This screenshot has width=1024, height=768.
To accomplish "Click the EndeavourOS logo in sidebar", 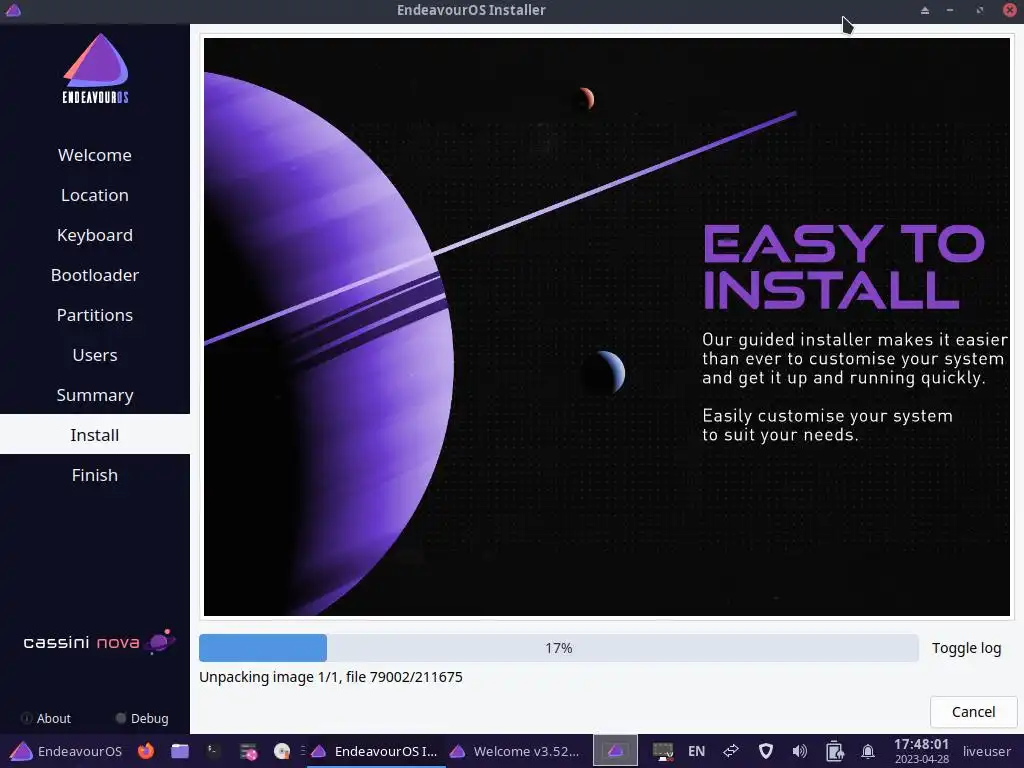I will [95, 68].
